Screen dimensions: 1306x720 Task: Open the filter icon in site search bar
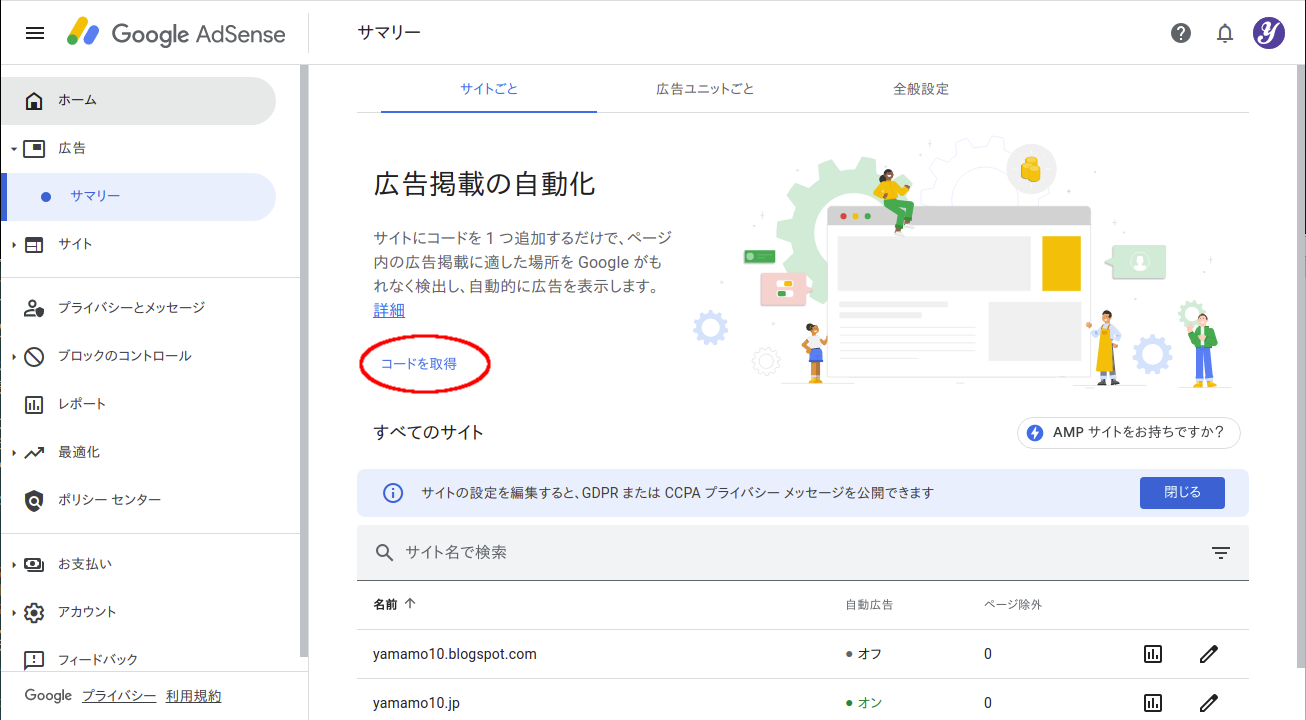[1221, 552]
